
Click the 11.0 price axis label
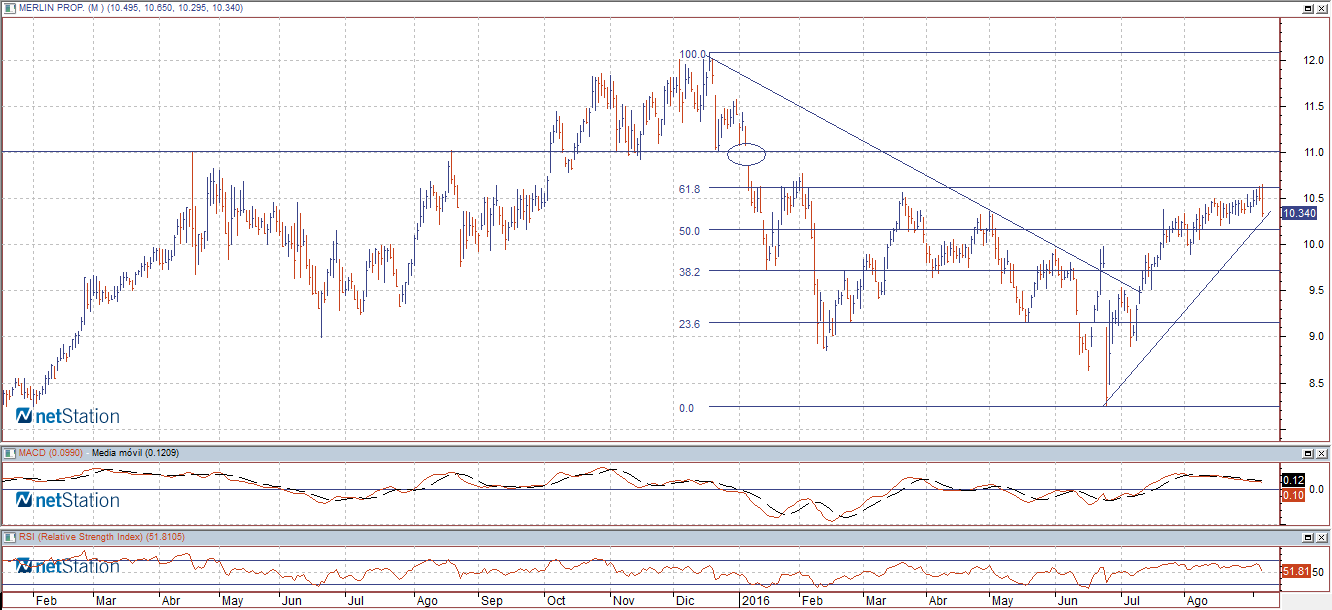[x=1314, y=152]
